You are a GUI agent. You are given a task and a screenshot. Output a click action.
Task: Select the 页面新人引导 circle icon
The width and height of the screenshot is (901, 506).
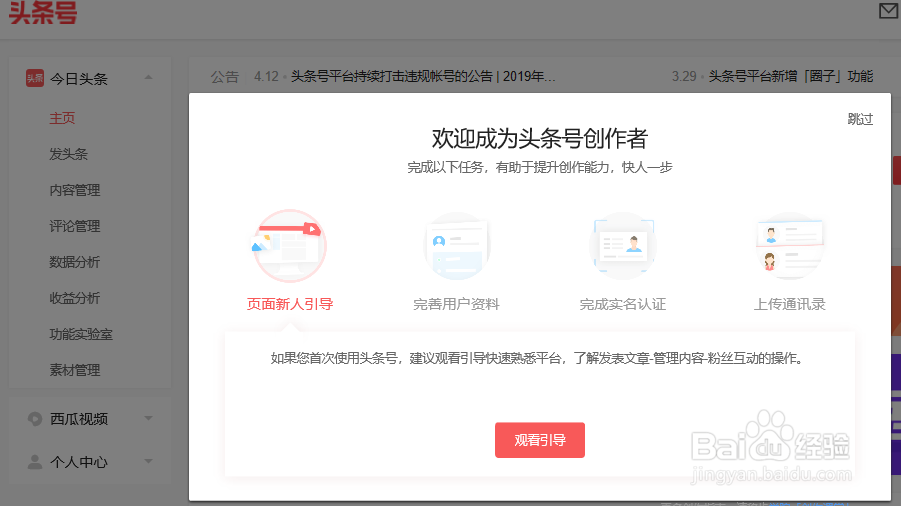(290, 246)
